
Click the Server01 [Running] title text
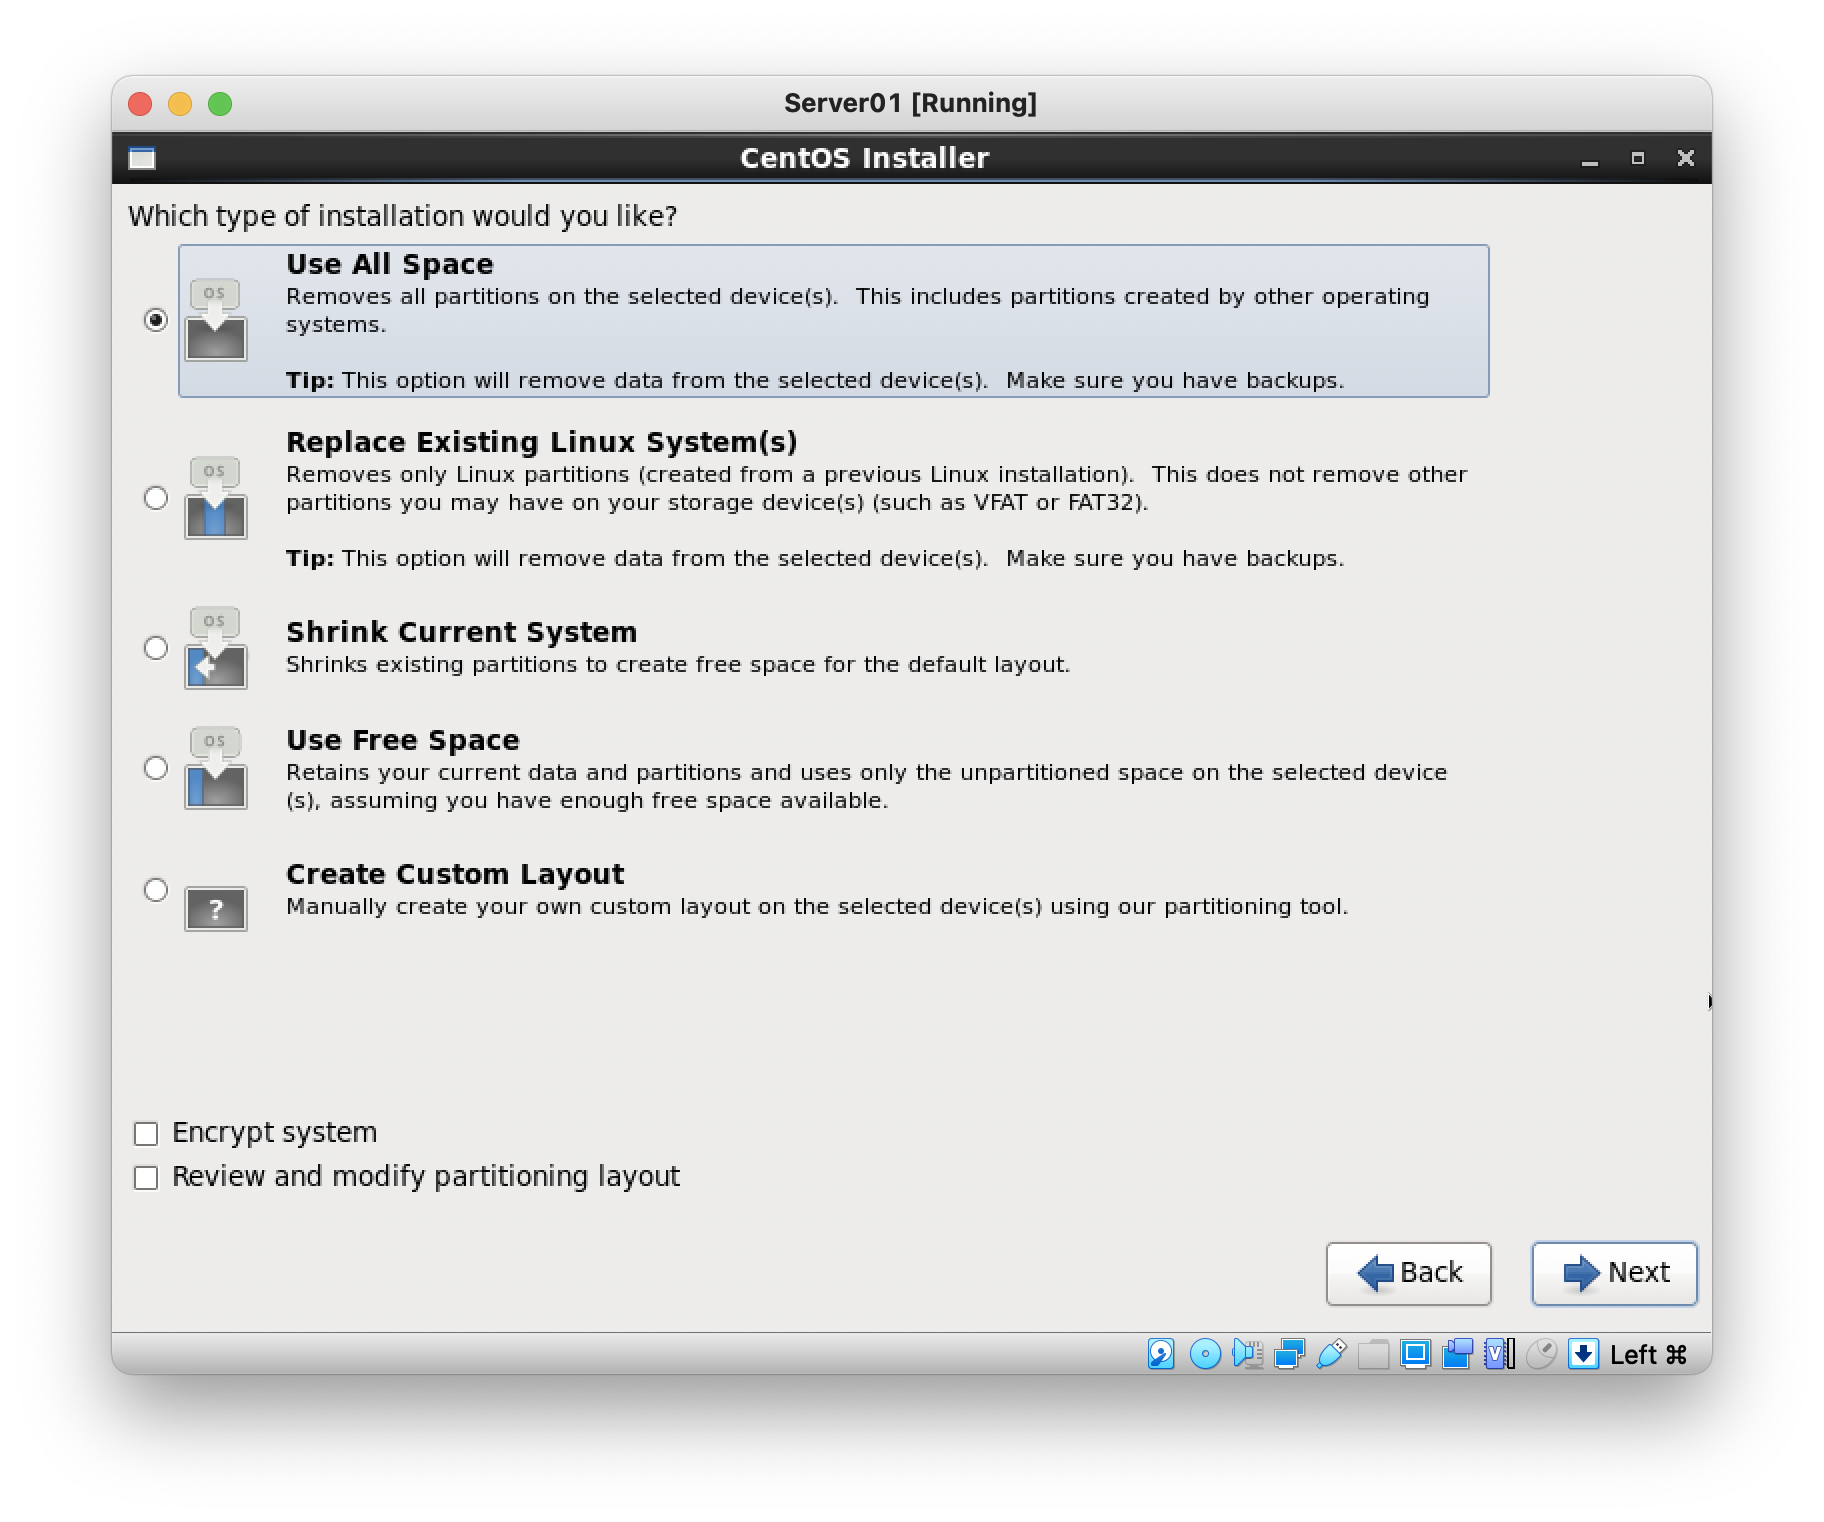click(x=910, y=103)
